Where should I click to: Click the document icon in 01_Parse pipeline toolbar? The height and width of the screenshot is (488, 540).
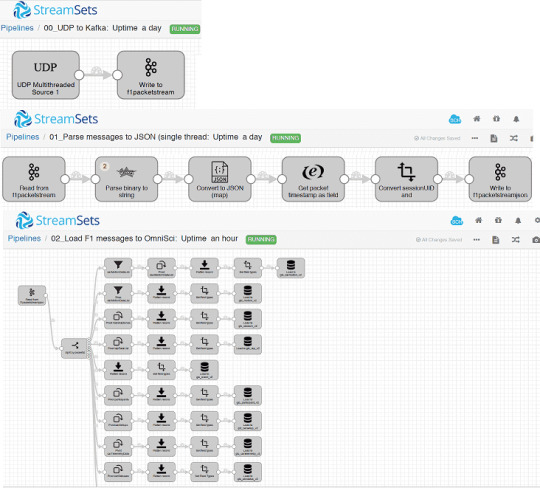[x=494, y=138]
